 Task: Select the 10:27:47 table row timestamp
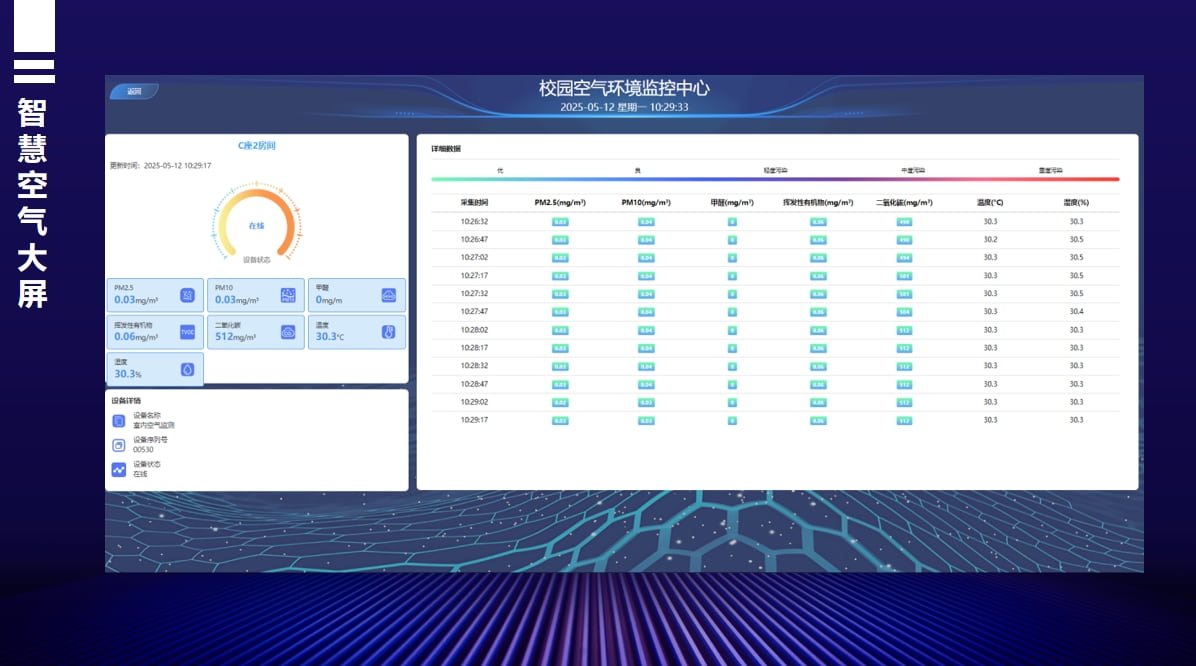click(x=474, y=312)
